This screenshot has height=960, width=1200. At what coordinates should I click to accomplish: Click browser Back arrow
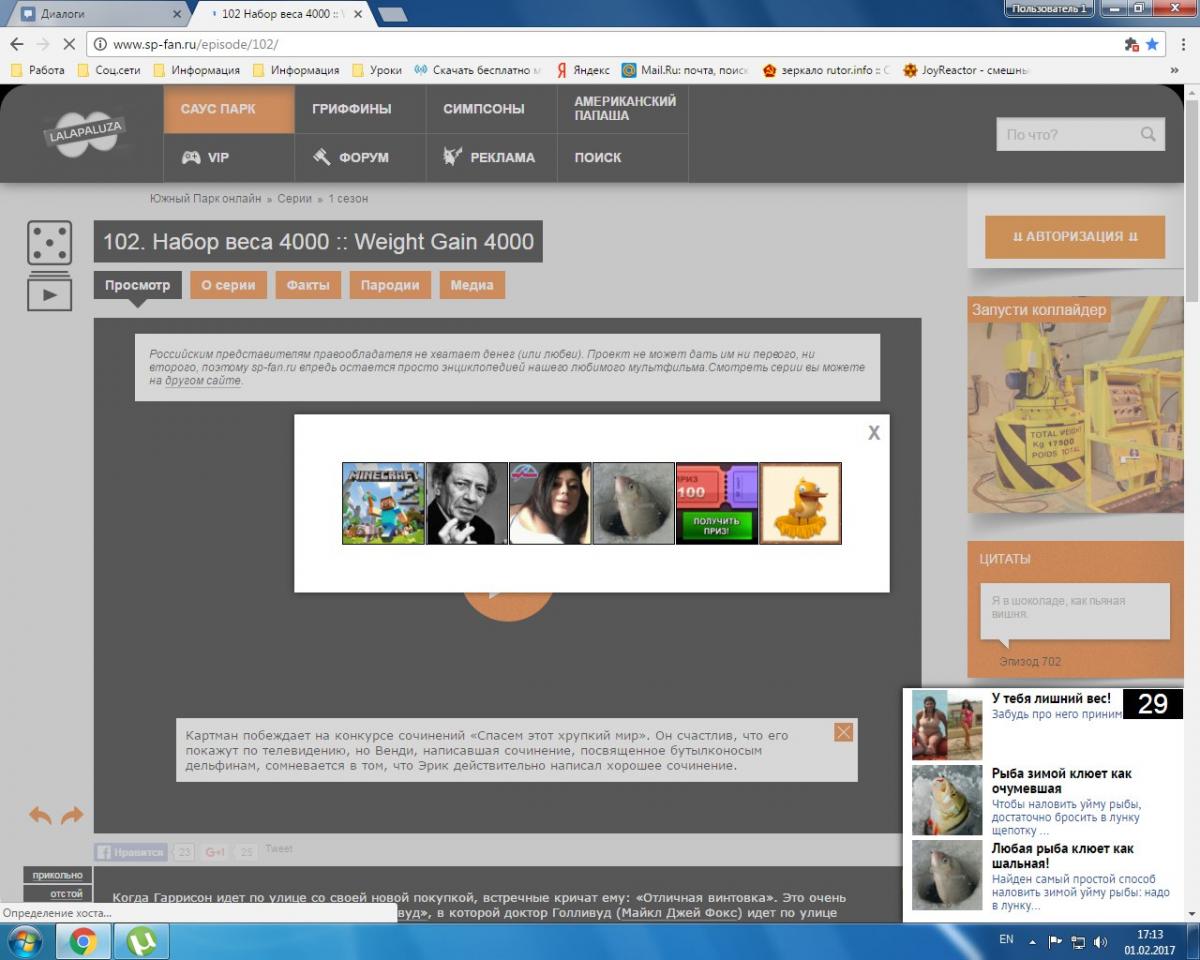tap(16, 45)
